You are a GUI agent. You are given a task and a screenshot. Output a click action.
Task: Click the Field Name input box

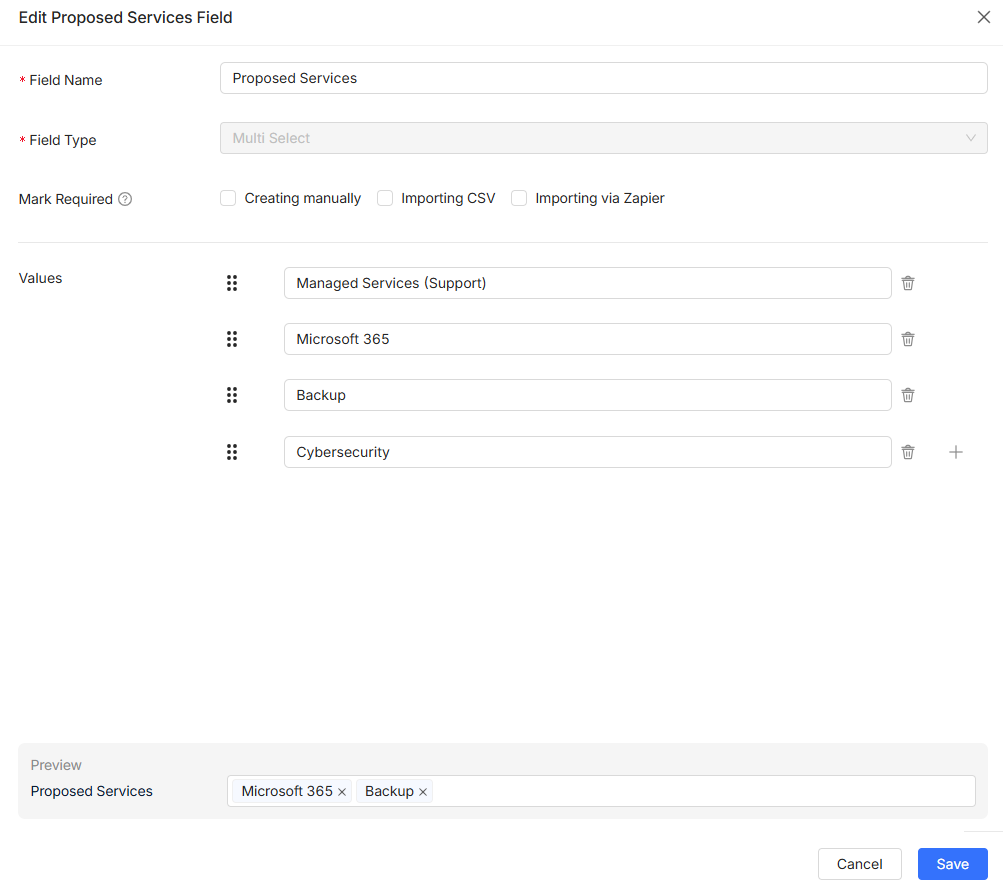point(603,78)
